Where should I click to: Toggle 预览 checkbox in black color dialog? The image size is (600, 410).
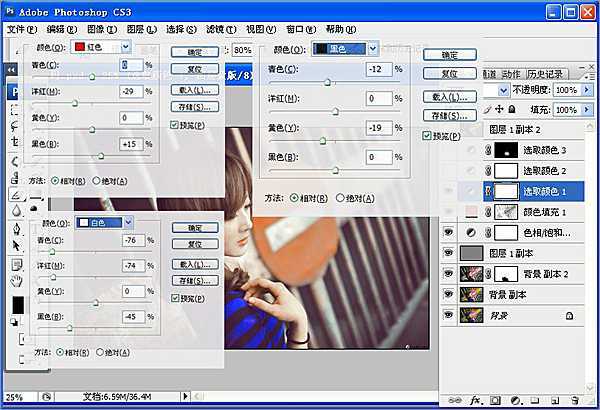tap(427, 136)
